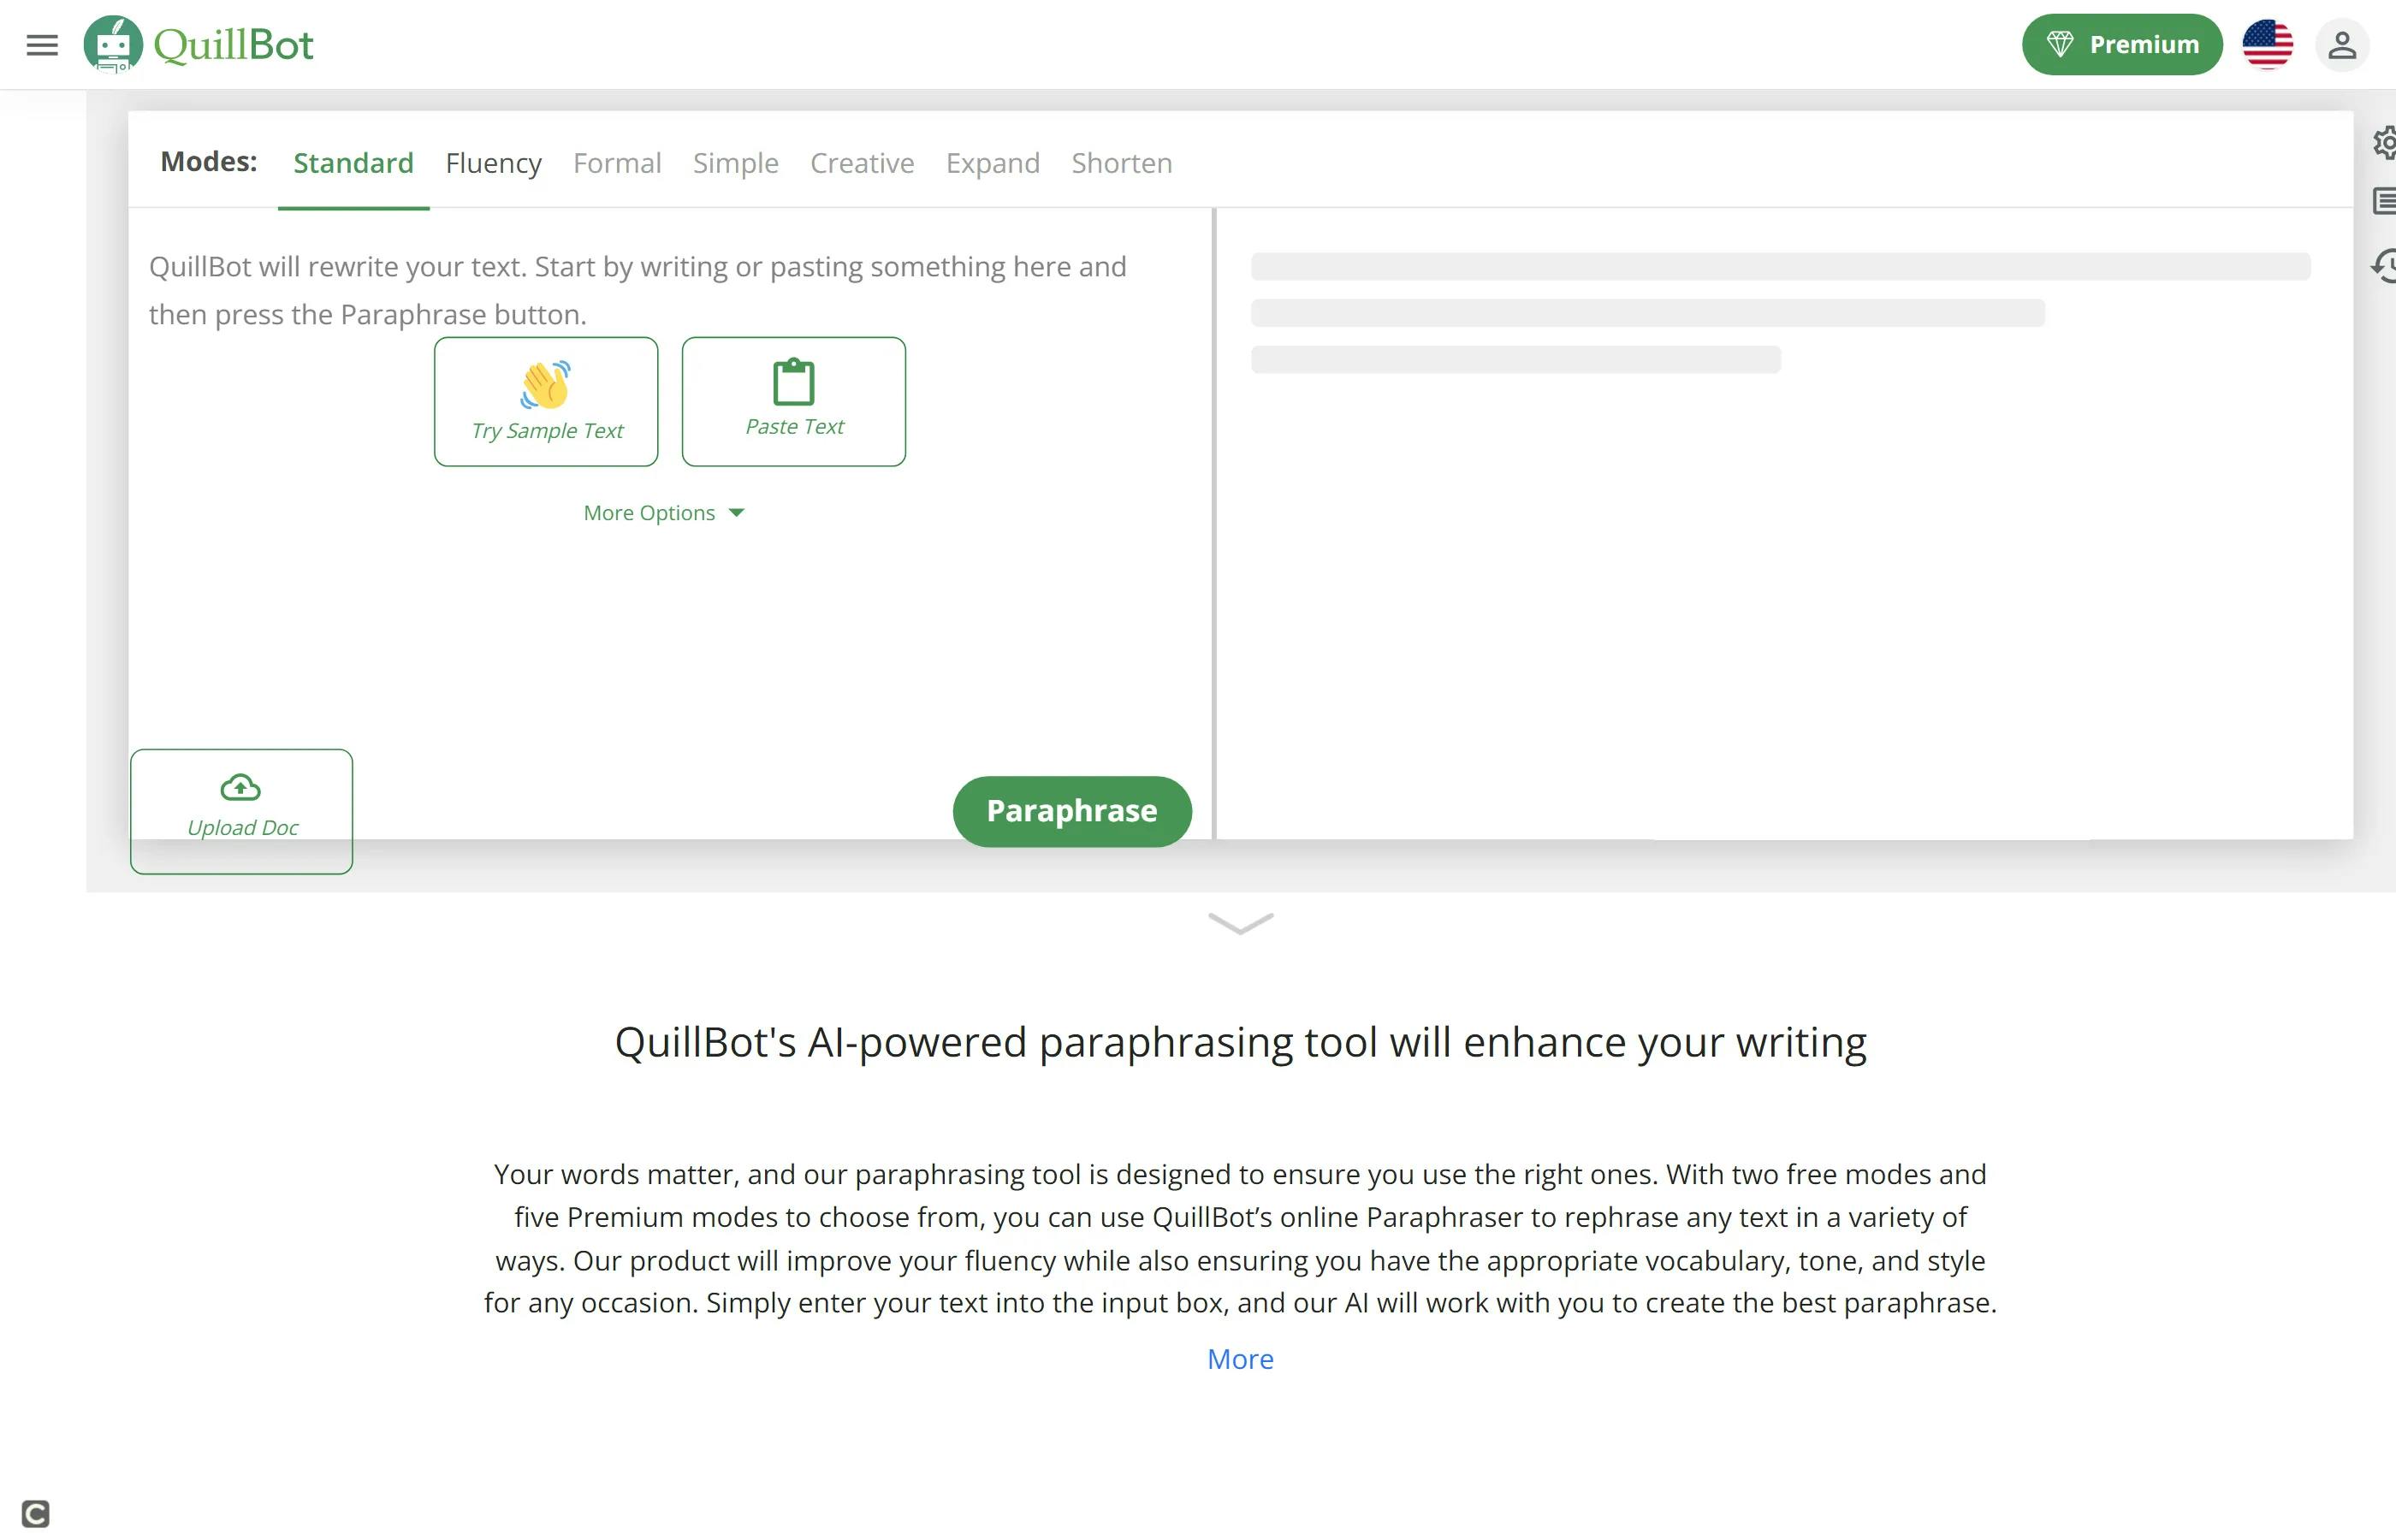2396x1540 pixels.
Task: Open the user account profile icon
Action: 2341,45
